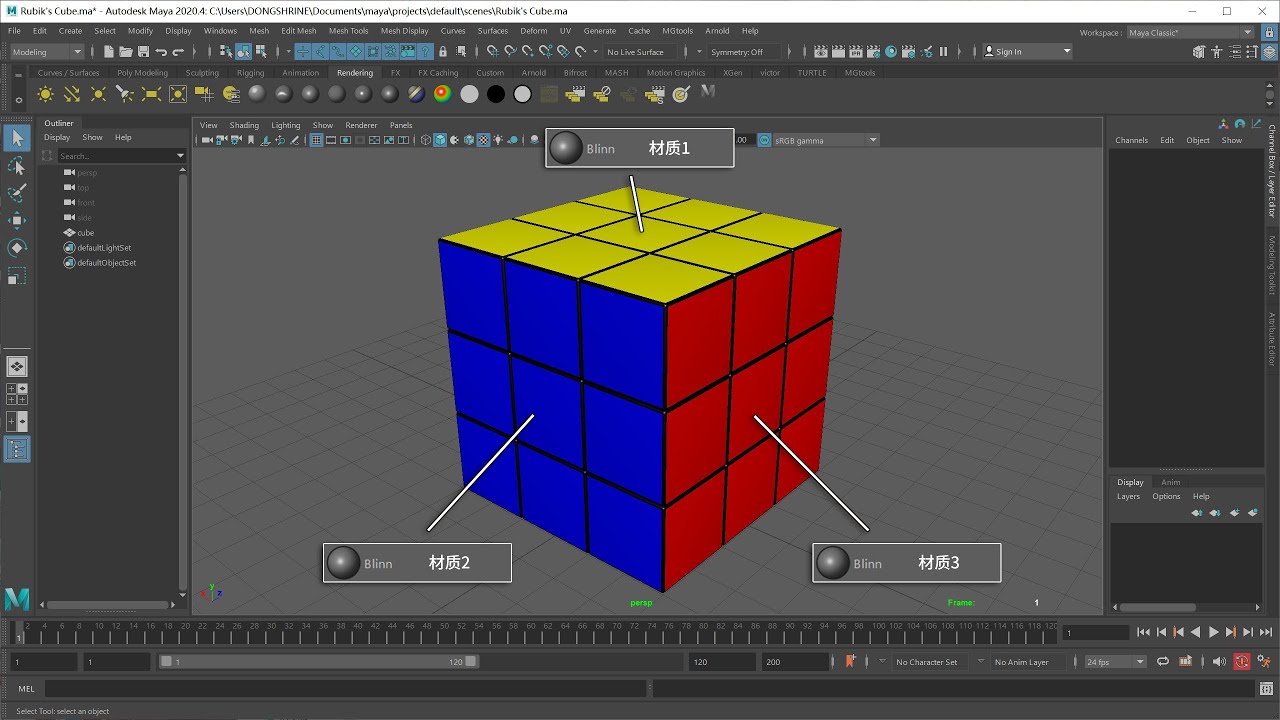
Task: Click Layers in the Layer Editor menu
Action: 1128,496
